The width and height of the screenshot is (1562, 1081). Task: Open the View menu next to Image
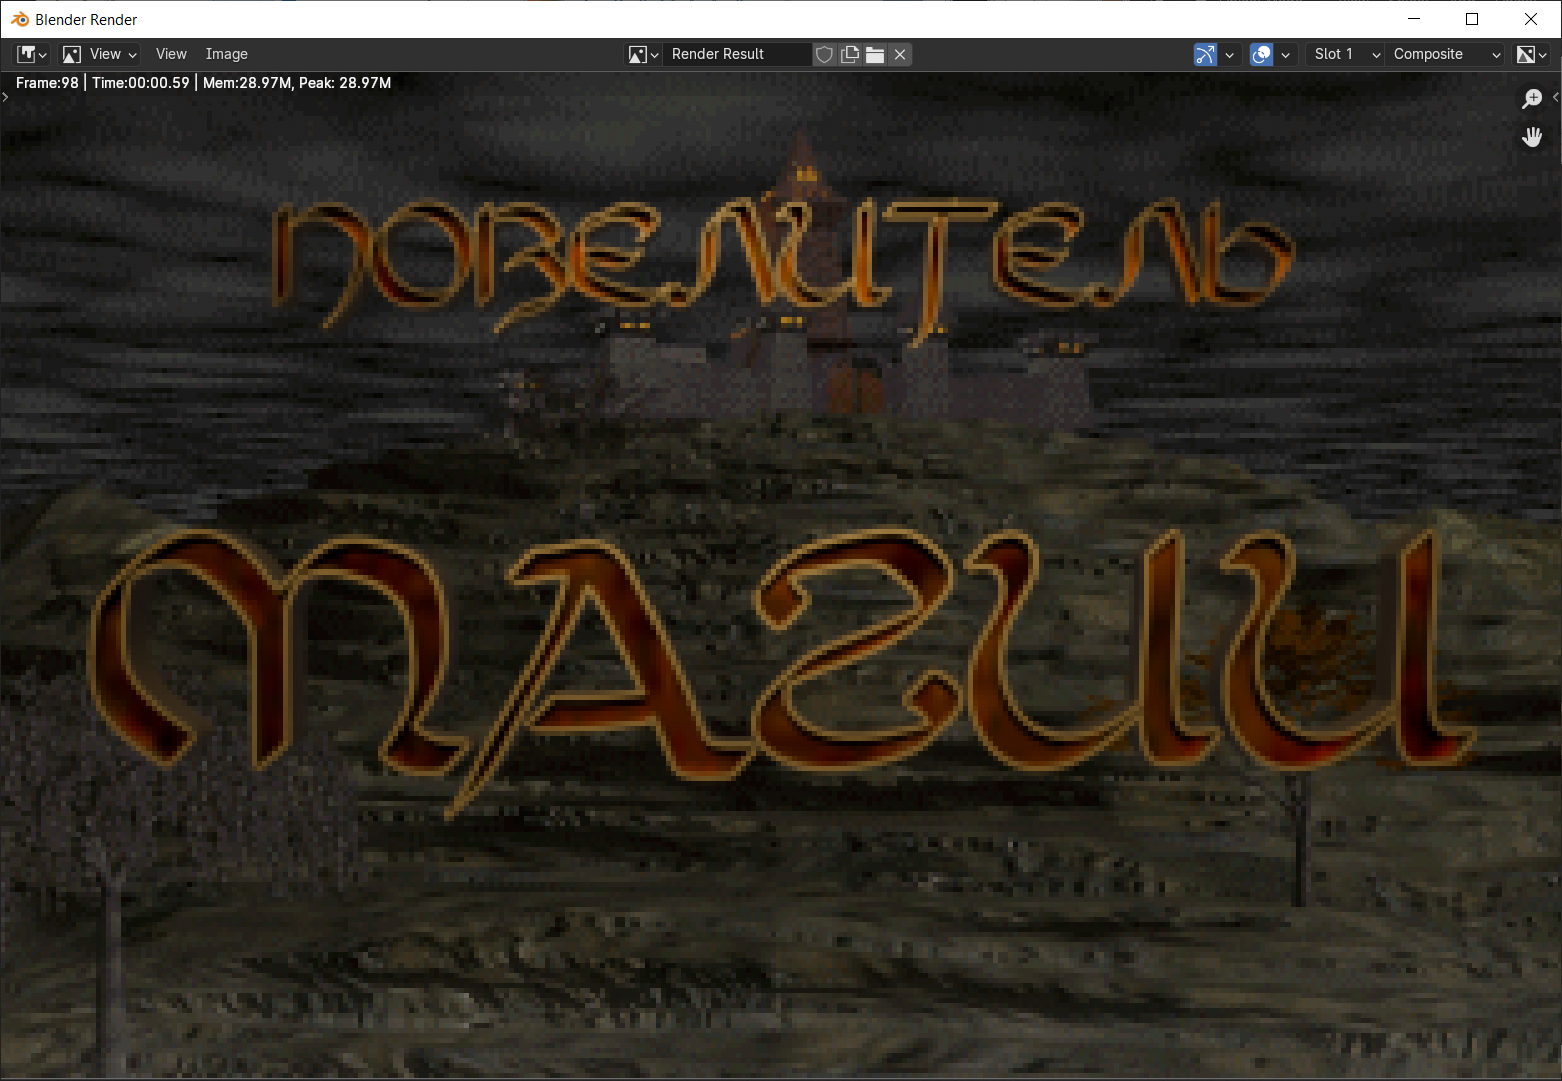click(171, 54)
